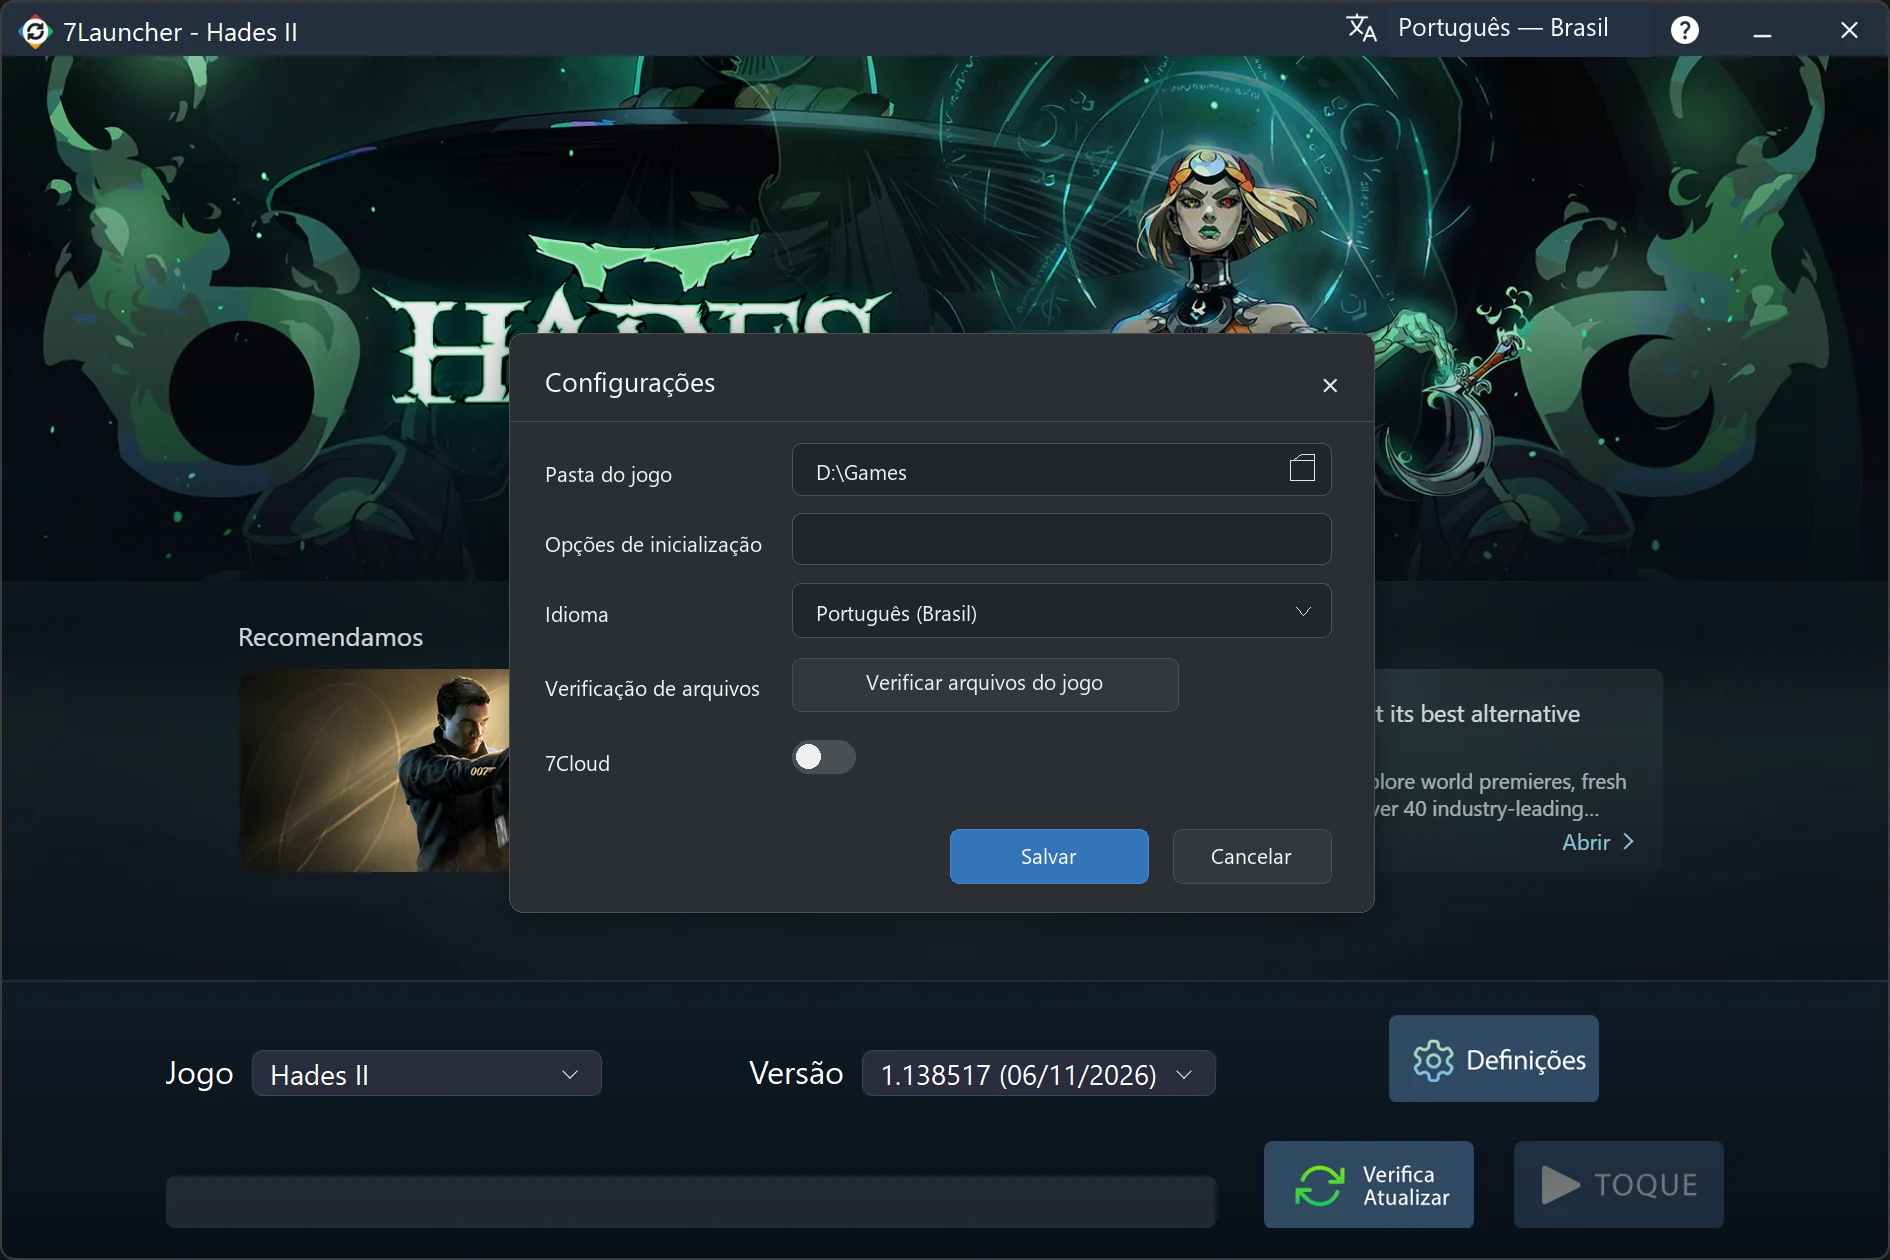Click the Jogo label
This screenshot has height=1260, width=1890.
pyautogui.click(x=199, y=1074)
